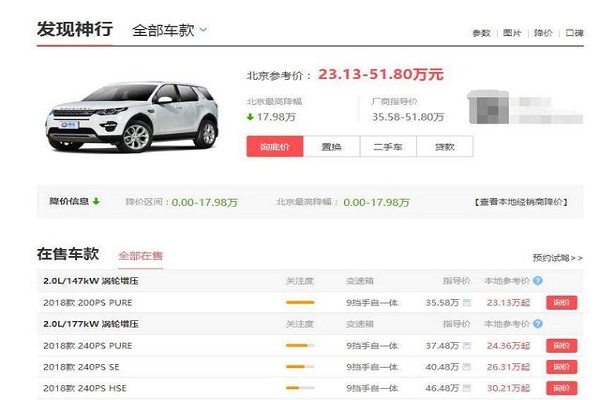Viewport: 600px width, 400px height.
Task: Click attention bar for 240PS PURE
Action: point(300,345)
